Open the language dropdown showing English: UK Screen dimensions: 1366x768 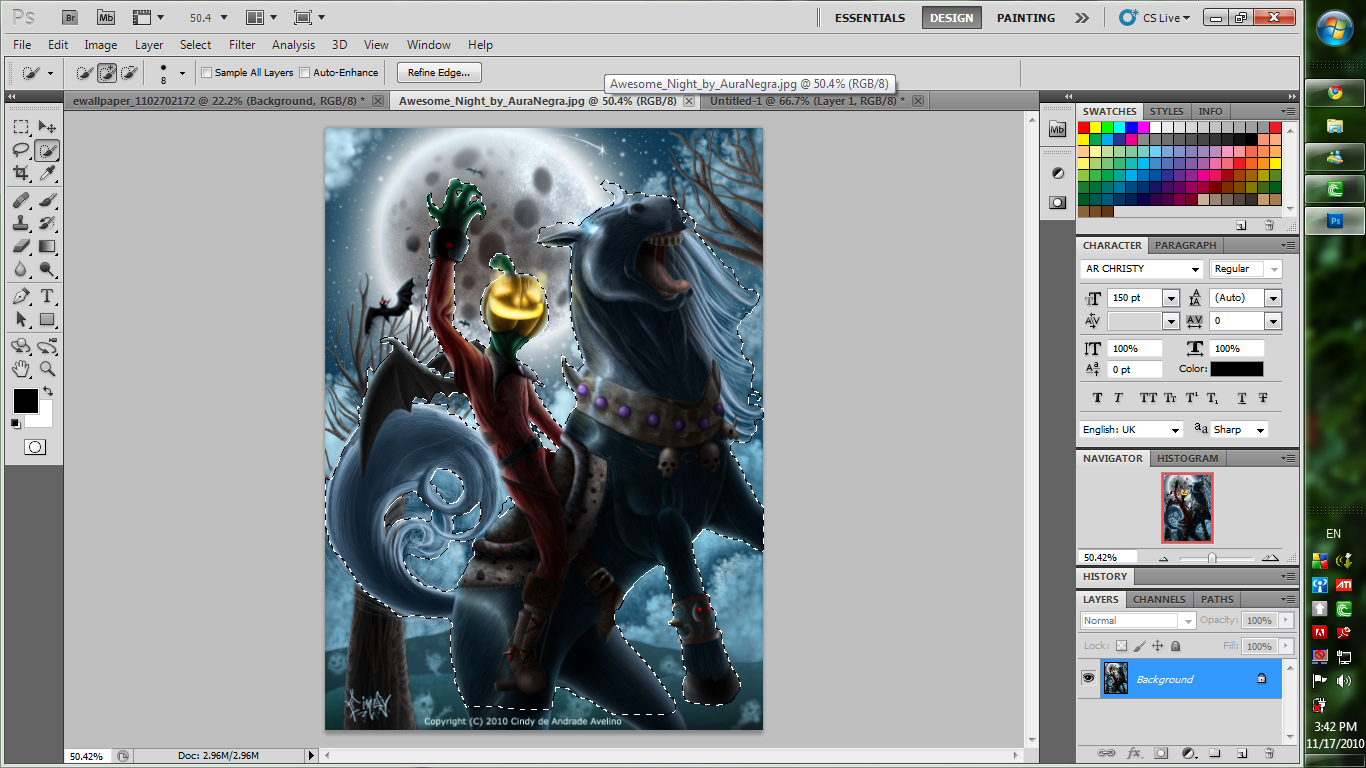coord(1132,429)
